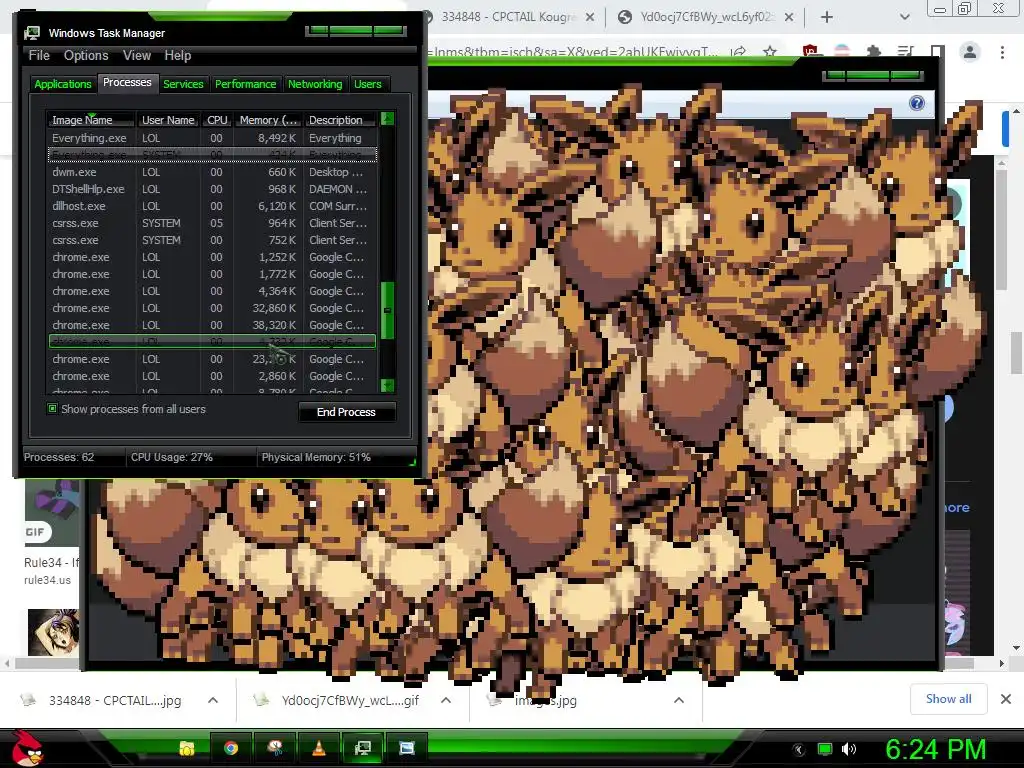Close the Yd0ocj7CfBWy_wcL6yf02 tab
This screenshot has height=768, width=1024.
[x=789, y=17]
